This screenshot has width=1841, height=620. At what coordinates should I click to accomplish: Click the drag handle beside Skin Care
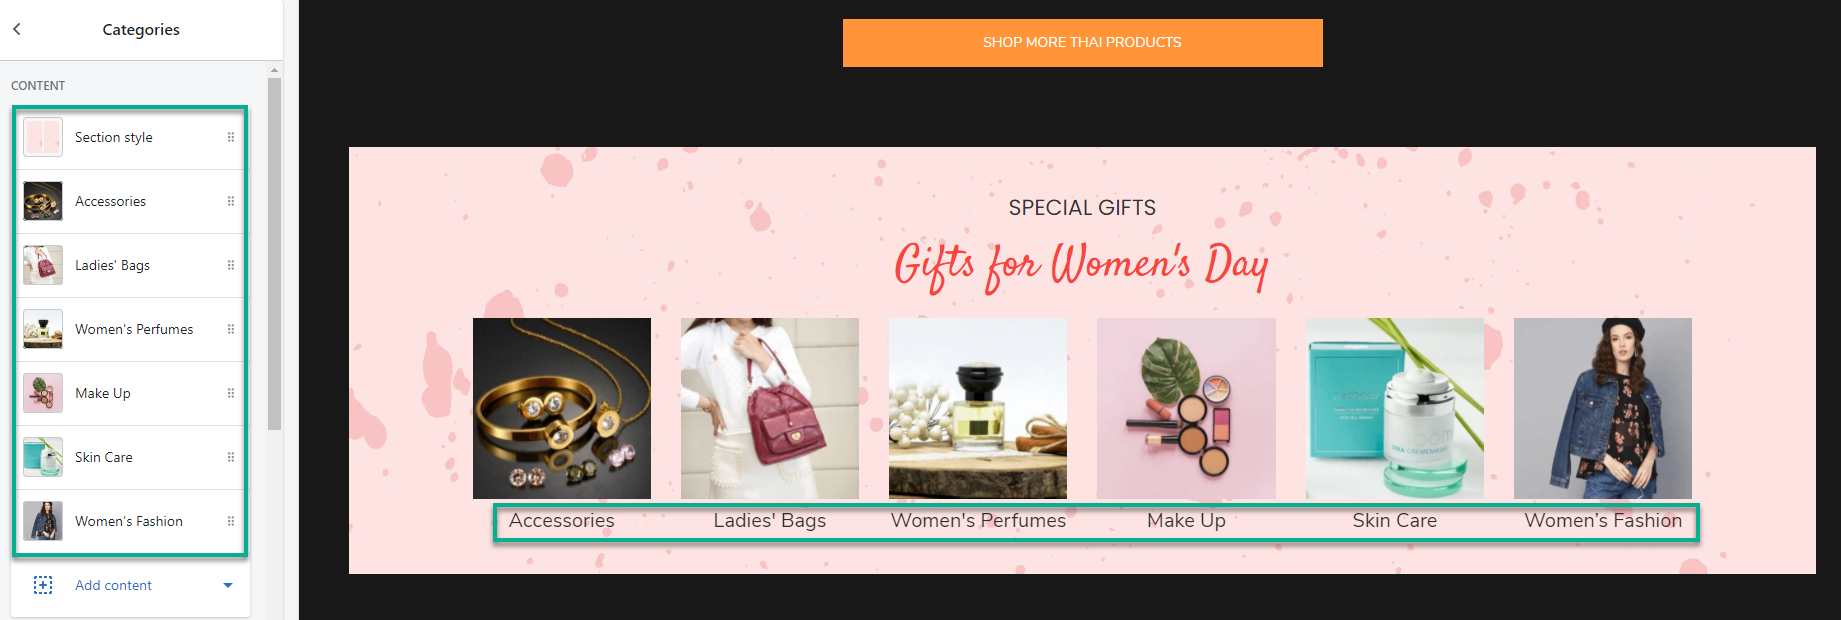click(231, 457)
